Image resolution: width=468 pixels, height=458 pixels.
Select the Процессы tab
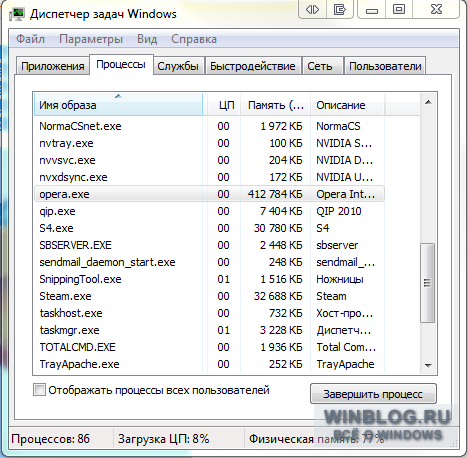click(121, 64)
